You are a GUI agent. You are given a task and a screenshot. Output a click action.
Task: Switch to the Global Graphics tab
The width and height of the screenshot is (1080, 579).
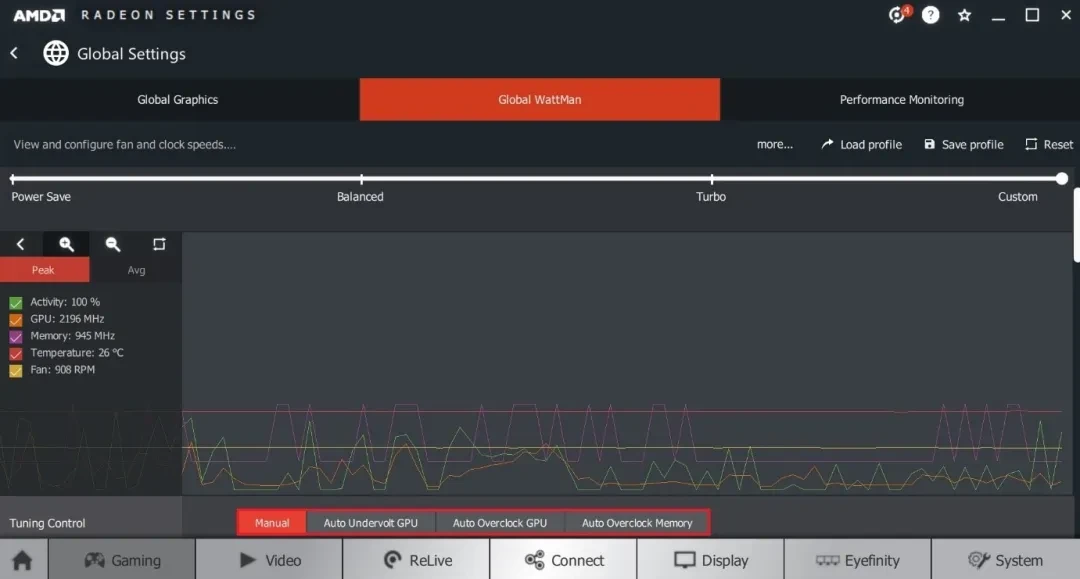[178, 100]
